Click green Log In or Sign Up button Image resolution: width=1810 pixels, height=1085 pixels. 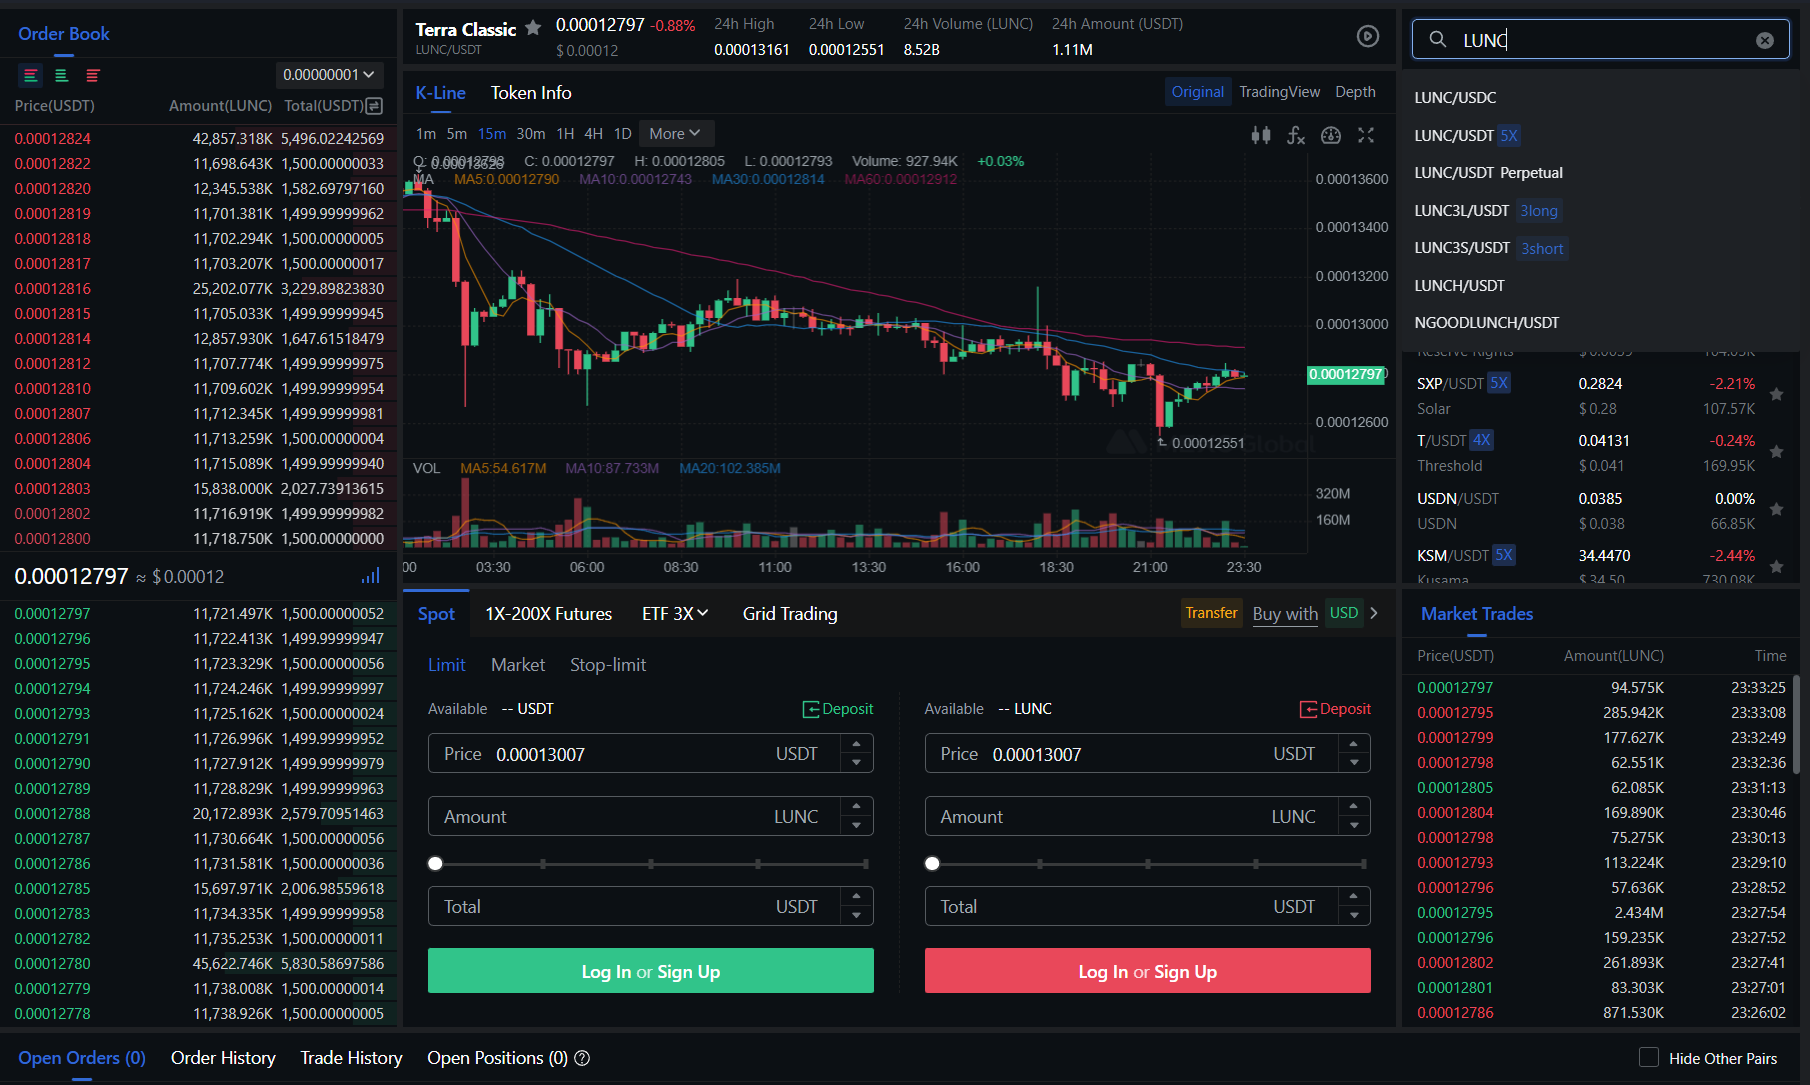click(651, 971)
